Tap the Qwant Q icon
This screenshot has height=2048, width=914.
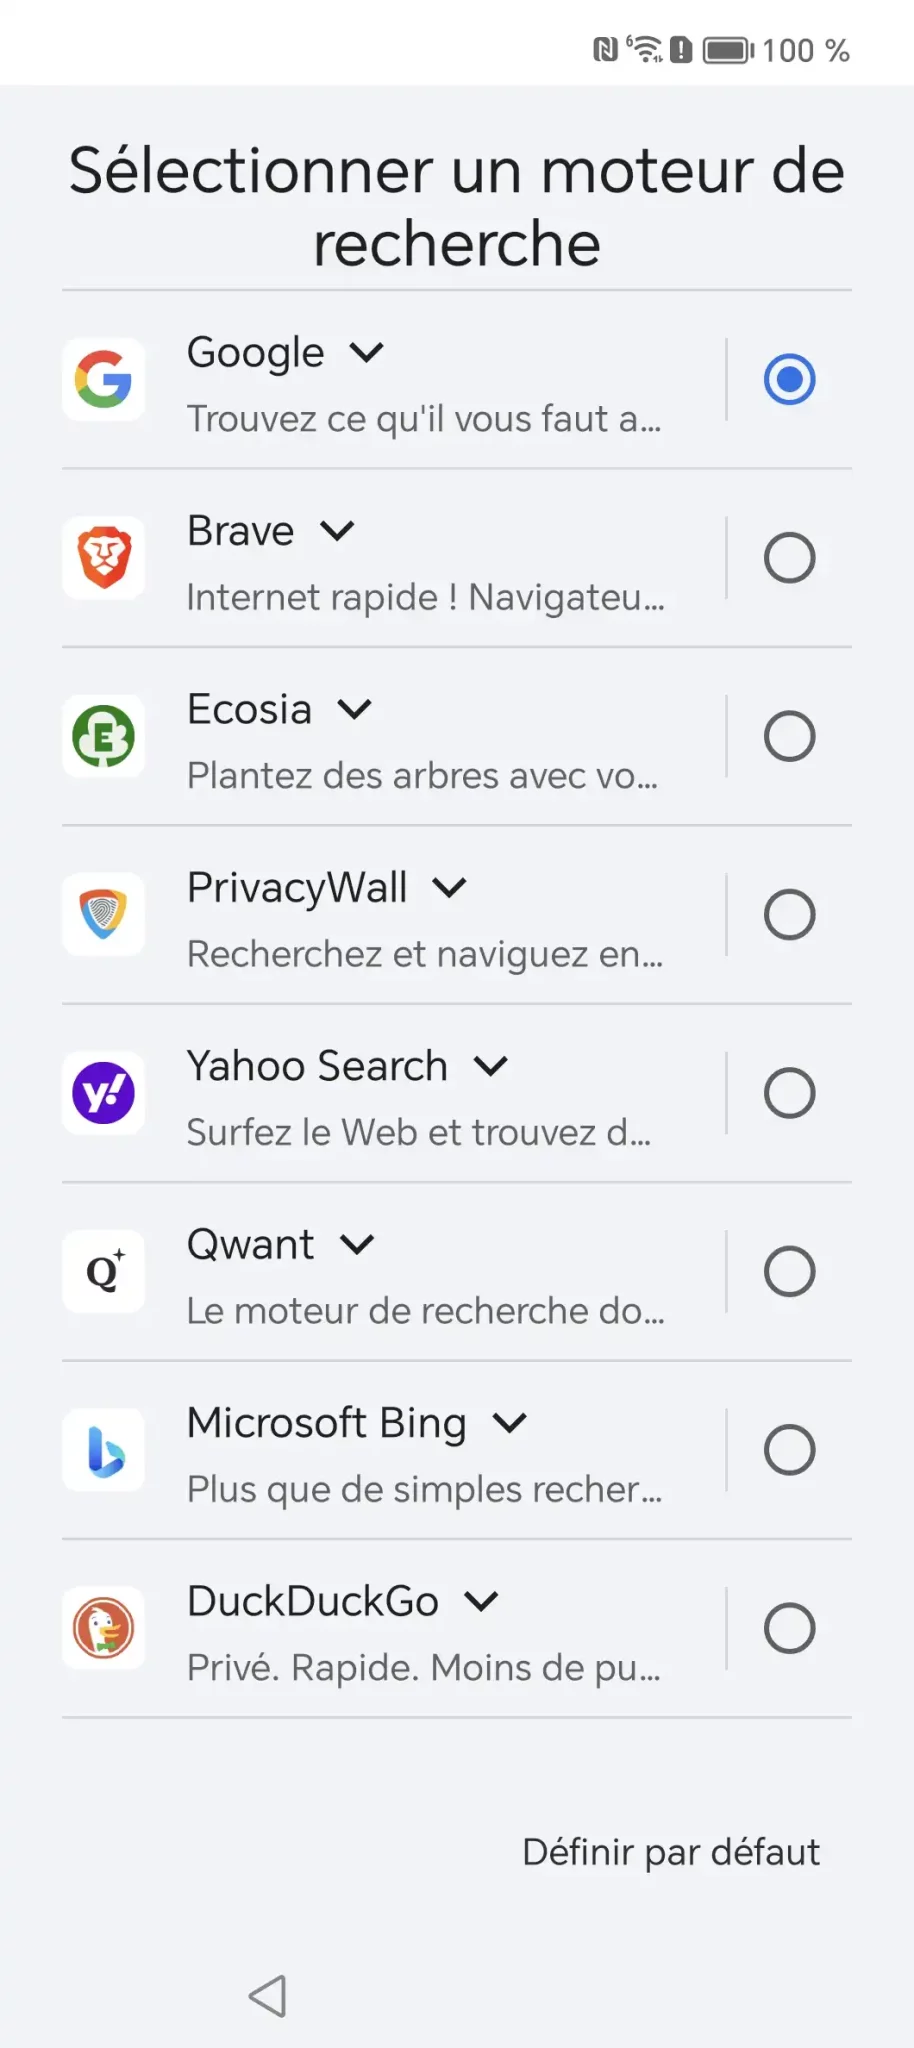pyautogui.click(x=103, y=1272)
